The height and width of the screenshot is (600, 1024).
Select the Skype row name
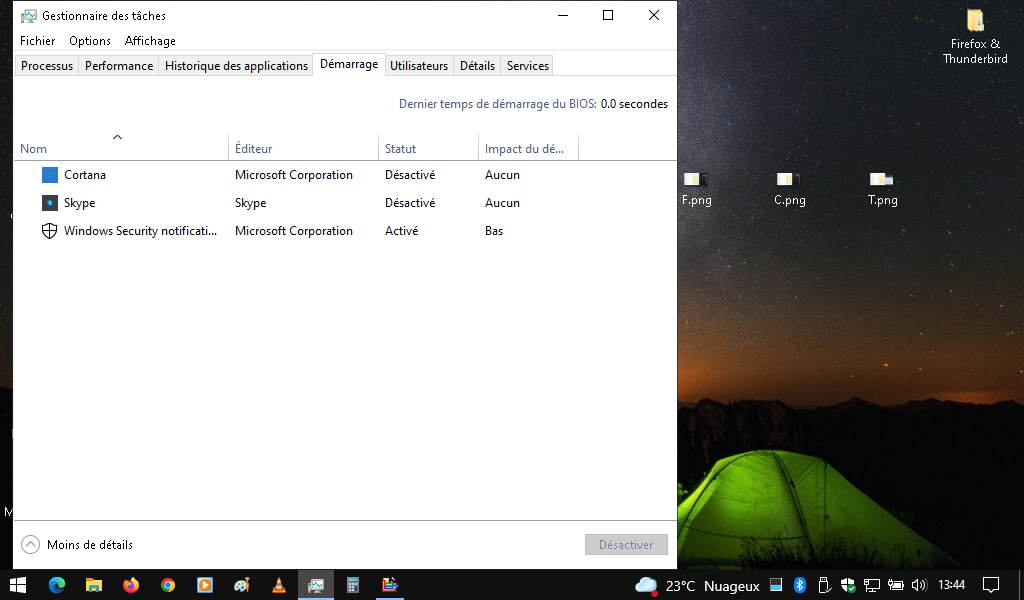click(80, 203)
